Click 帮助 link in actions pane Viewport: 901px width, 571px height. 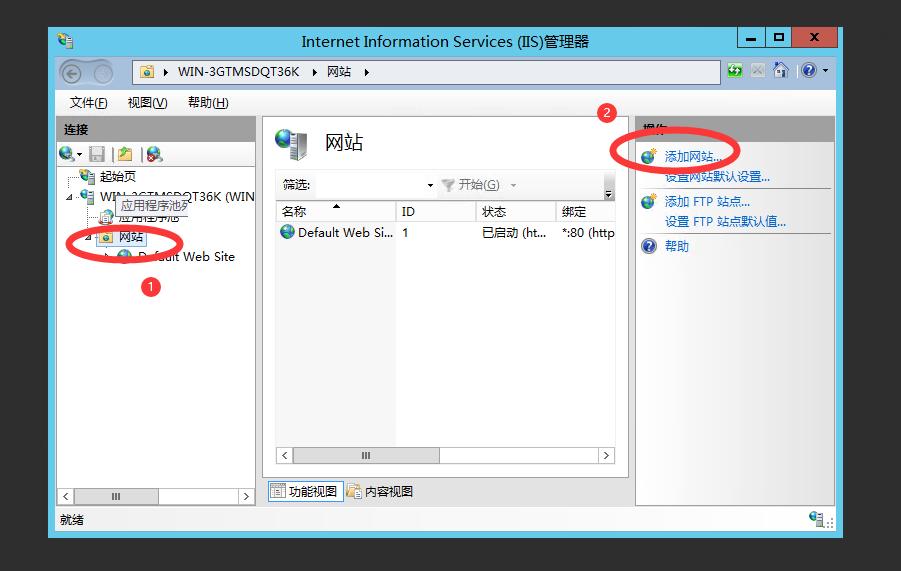coord(677,246)
